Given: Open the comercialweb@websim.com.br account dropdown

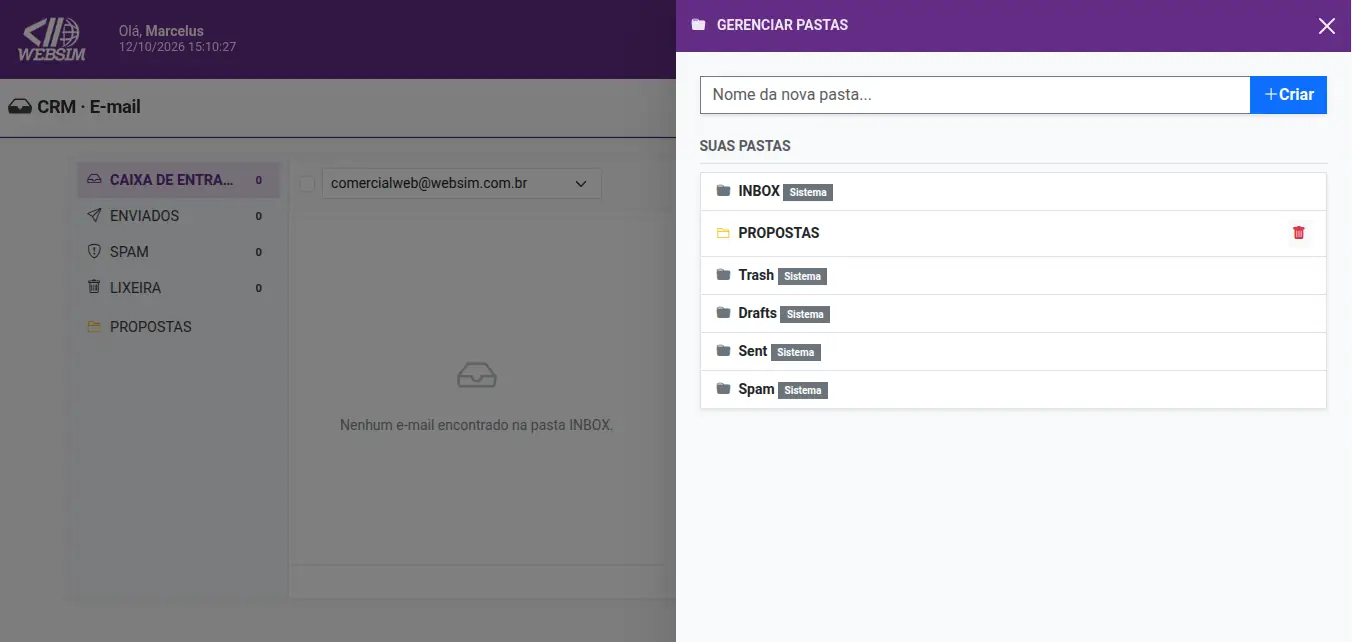Looking at the screenshot, I should click(462, 184).
